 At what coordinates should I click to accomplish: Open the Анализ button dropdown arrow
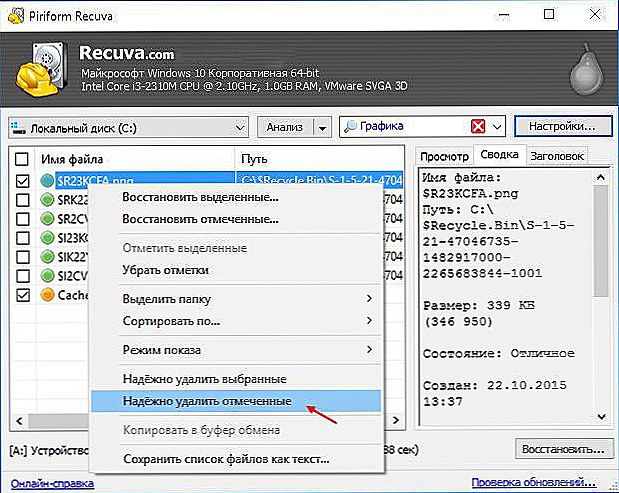pyautogui.click(x=323, y=128)
